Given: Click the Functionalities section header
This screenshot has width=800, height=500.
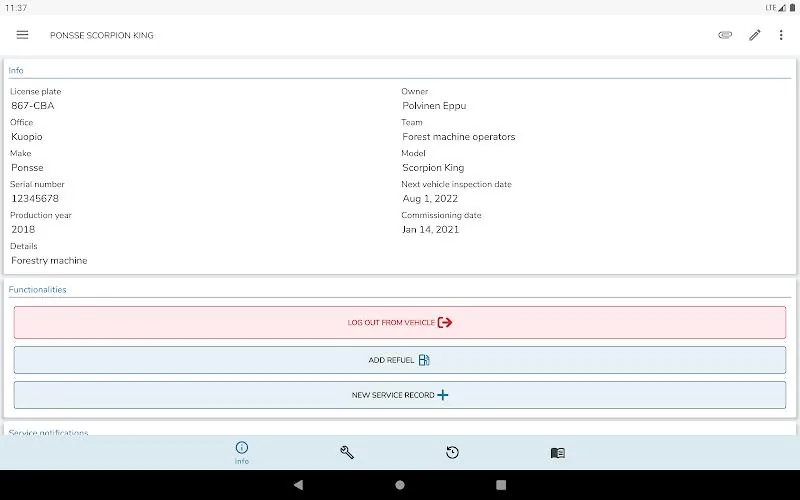Looking at the screenshot, I should tap(37, 289).
